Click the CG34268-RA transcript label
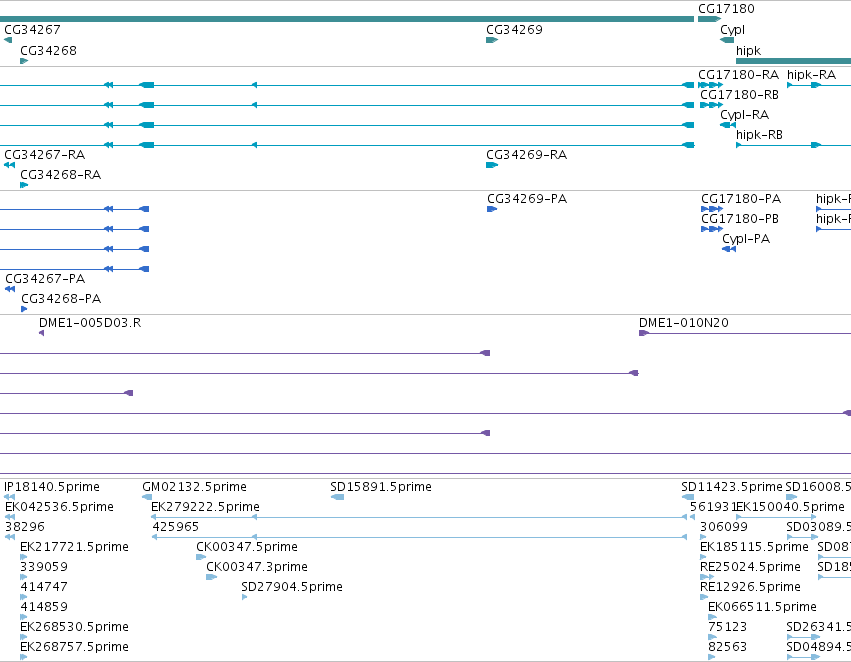This screenshot has height=662, width=851. click(60, 175)
